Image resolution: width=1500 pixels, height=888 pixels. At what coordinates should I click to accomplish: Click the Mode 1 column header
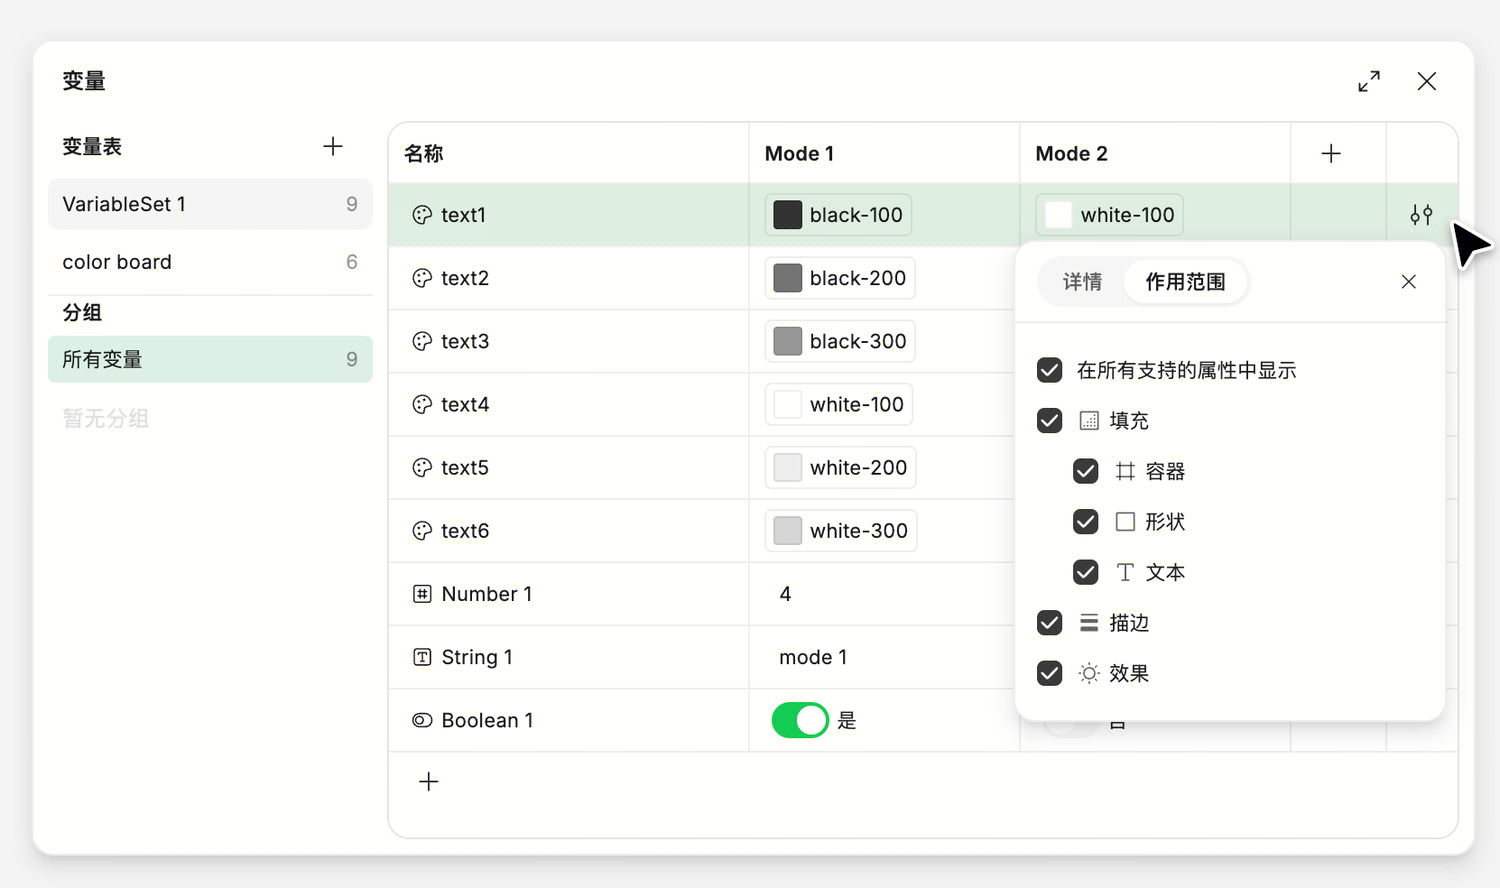point(799,154)
